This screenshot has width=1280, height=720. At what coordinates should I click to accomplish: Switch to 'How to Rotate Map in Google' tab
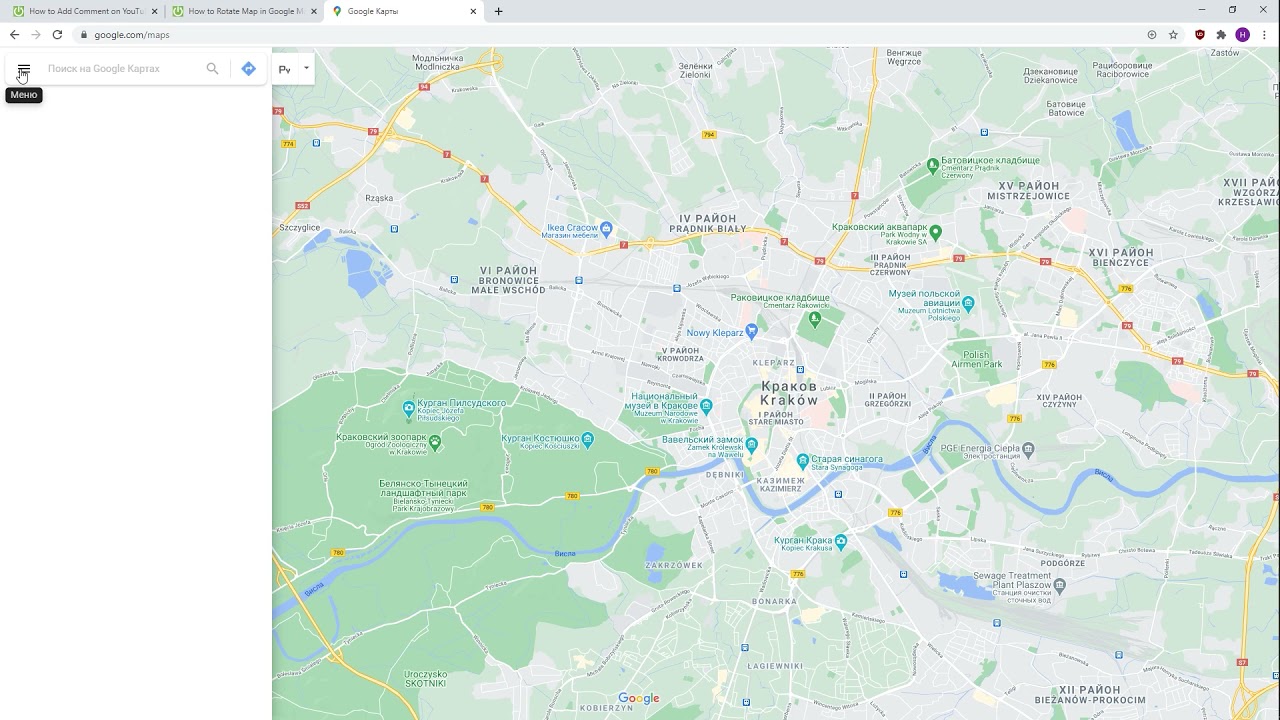[x=245, y=11]
